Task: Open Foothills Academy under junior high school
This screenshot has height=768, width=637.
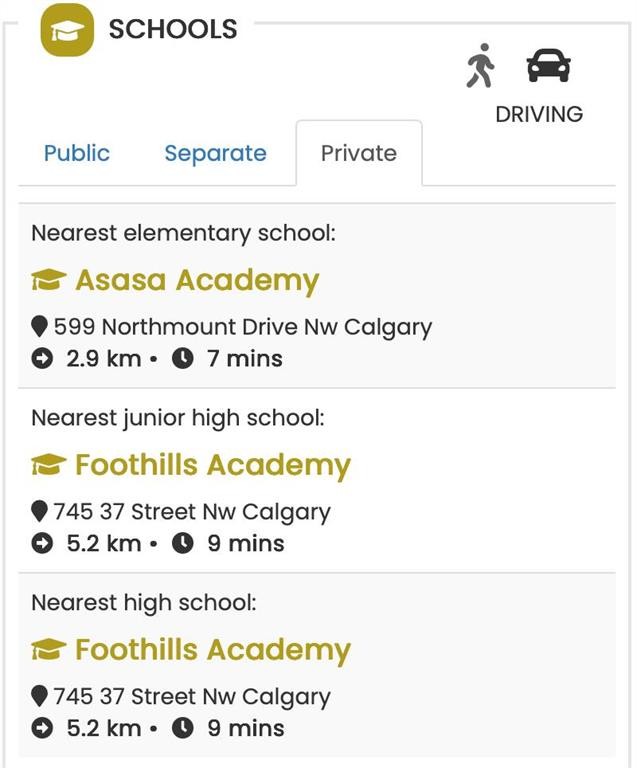Action: point(213,465)
